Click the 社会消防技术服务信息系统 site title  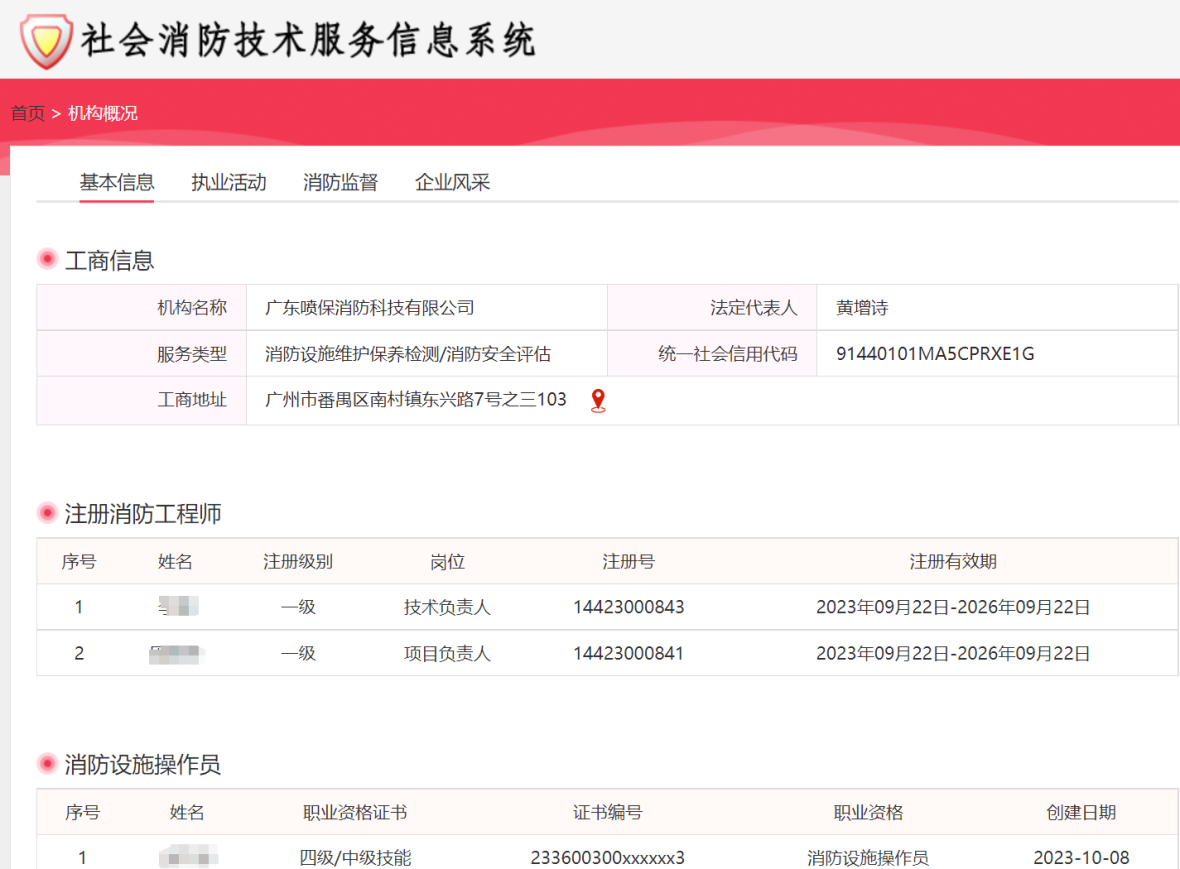(x=309, y=40)
